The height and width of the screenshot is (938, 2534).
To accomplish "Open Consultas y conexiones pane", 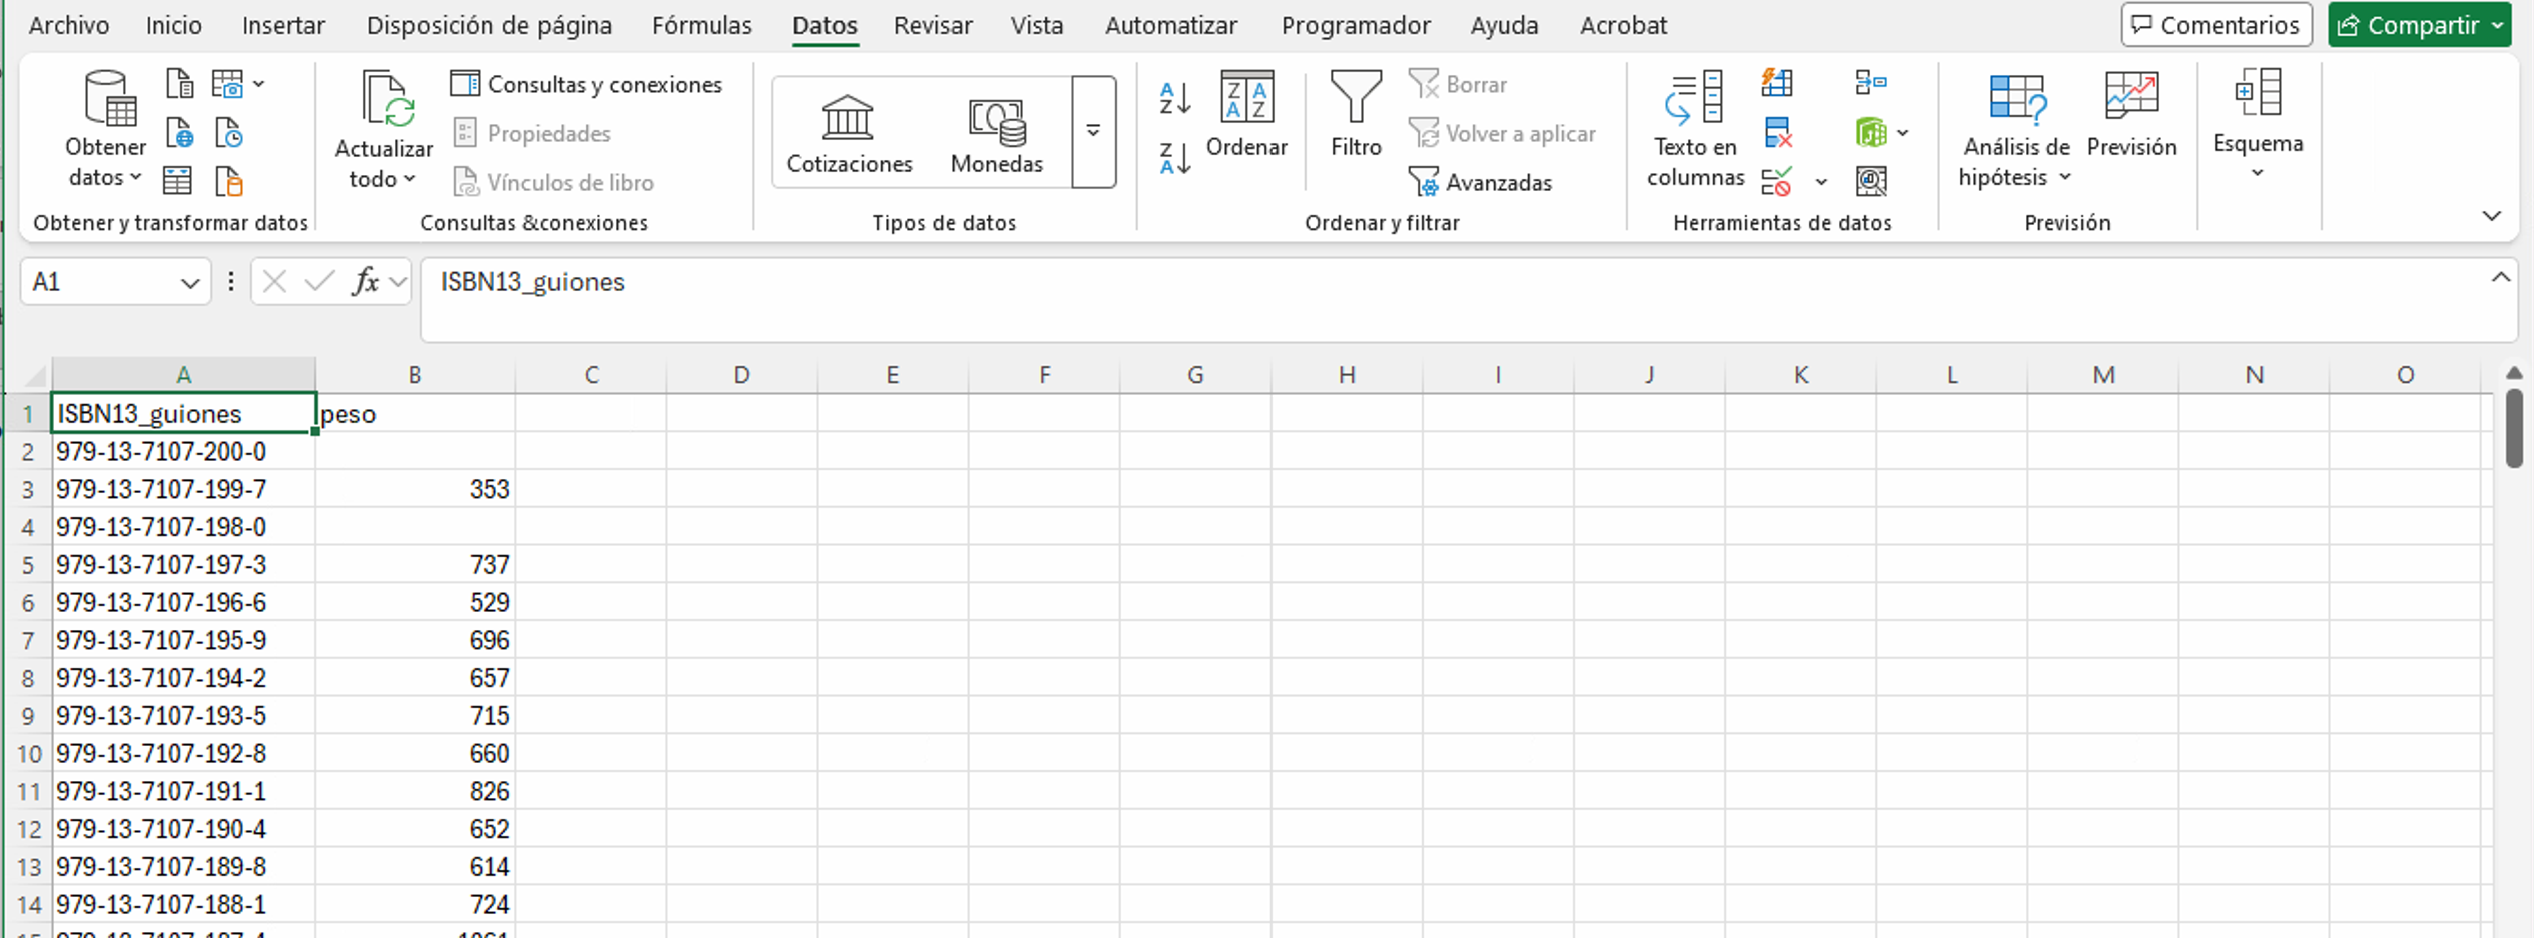I will coord(587,84).
